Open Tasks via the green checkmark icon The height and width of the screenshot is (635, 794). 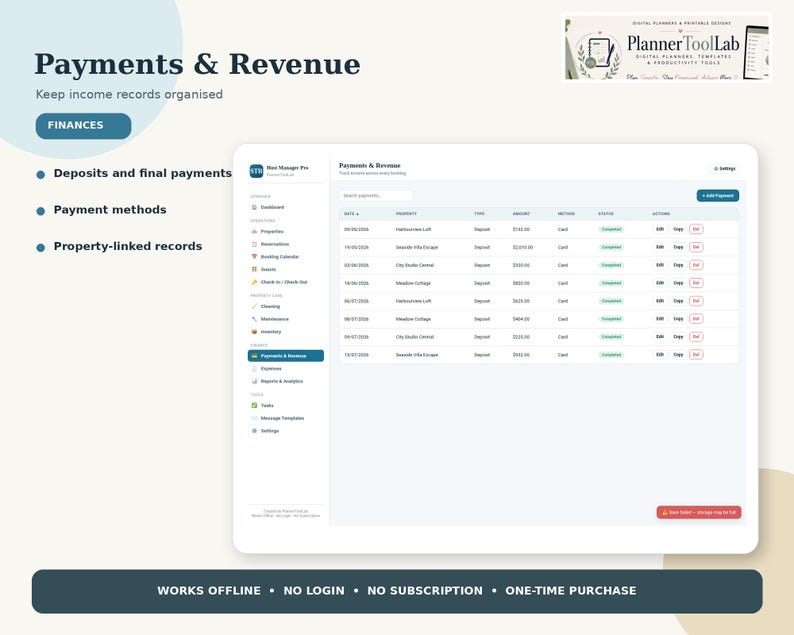[x=254, y=406]
